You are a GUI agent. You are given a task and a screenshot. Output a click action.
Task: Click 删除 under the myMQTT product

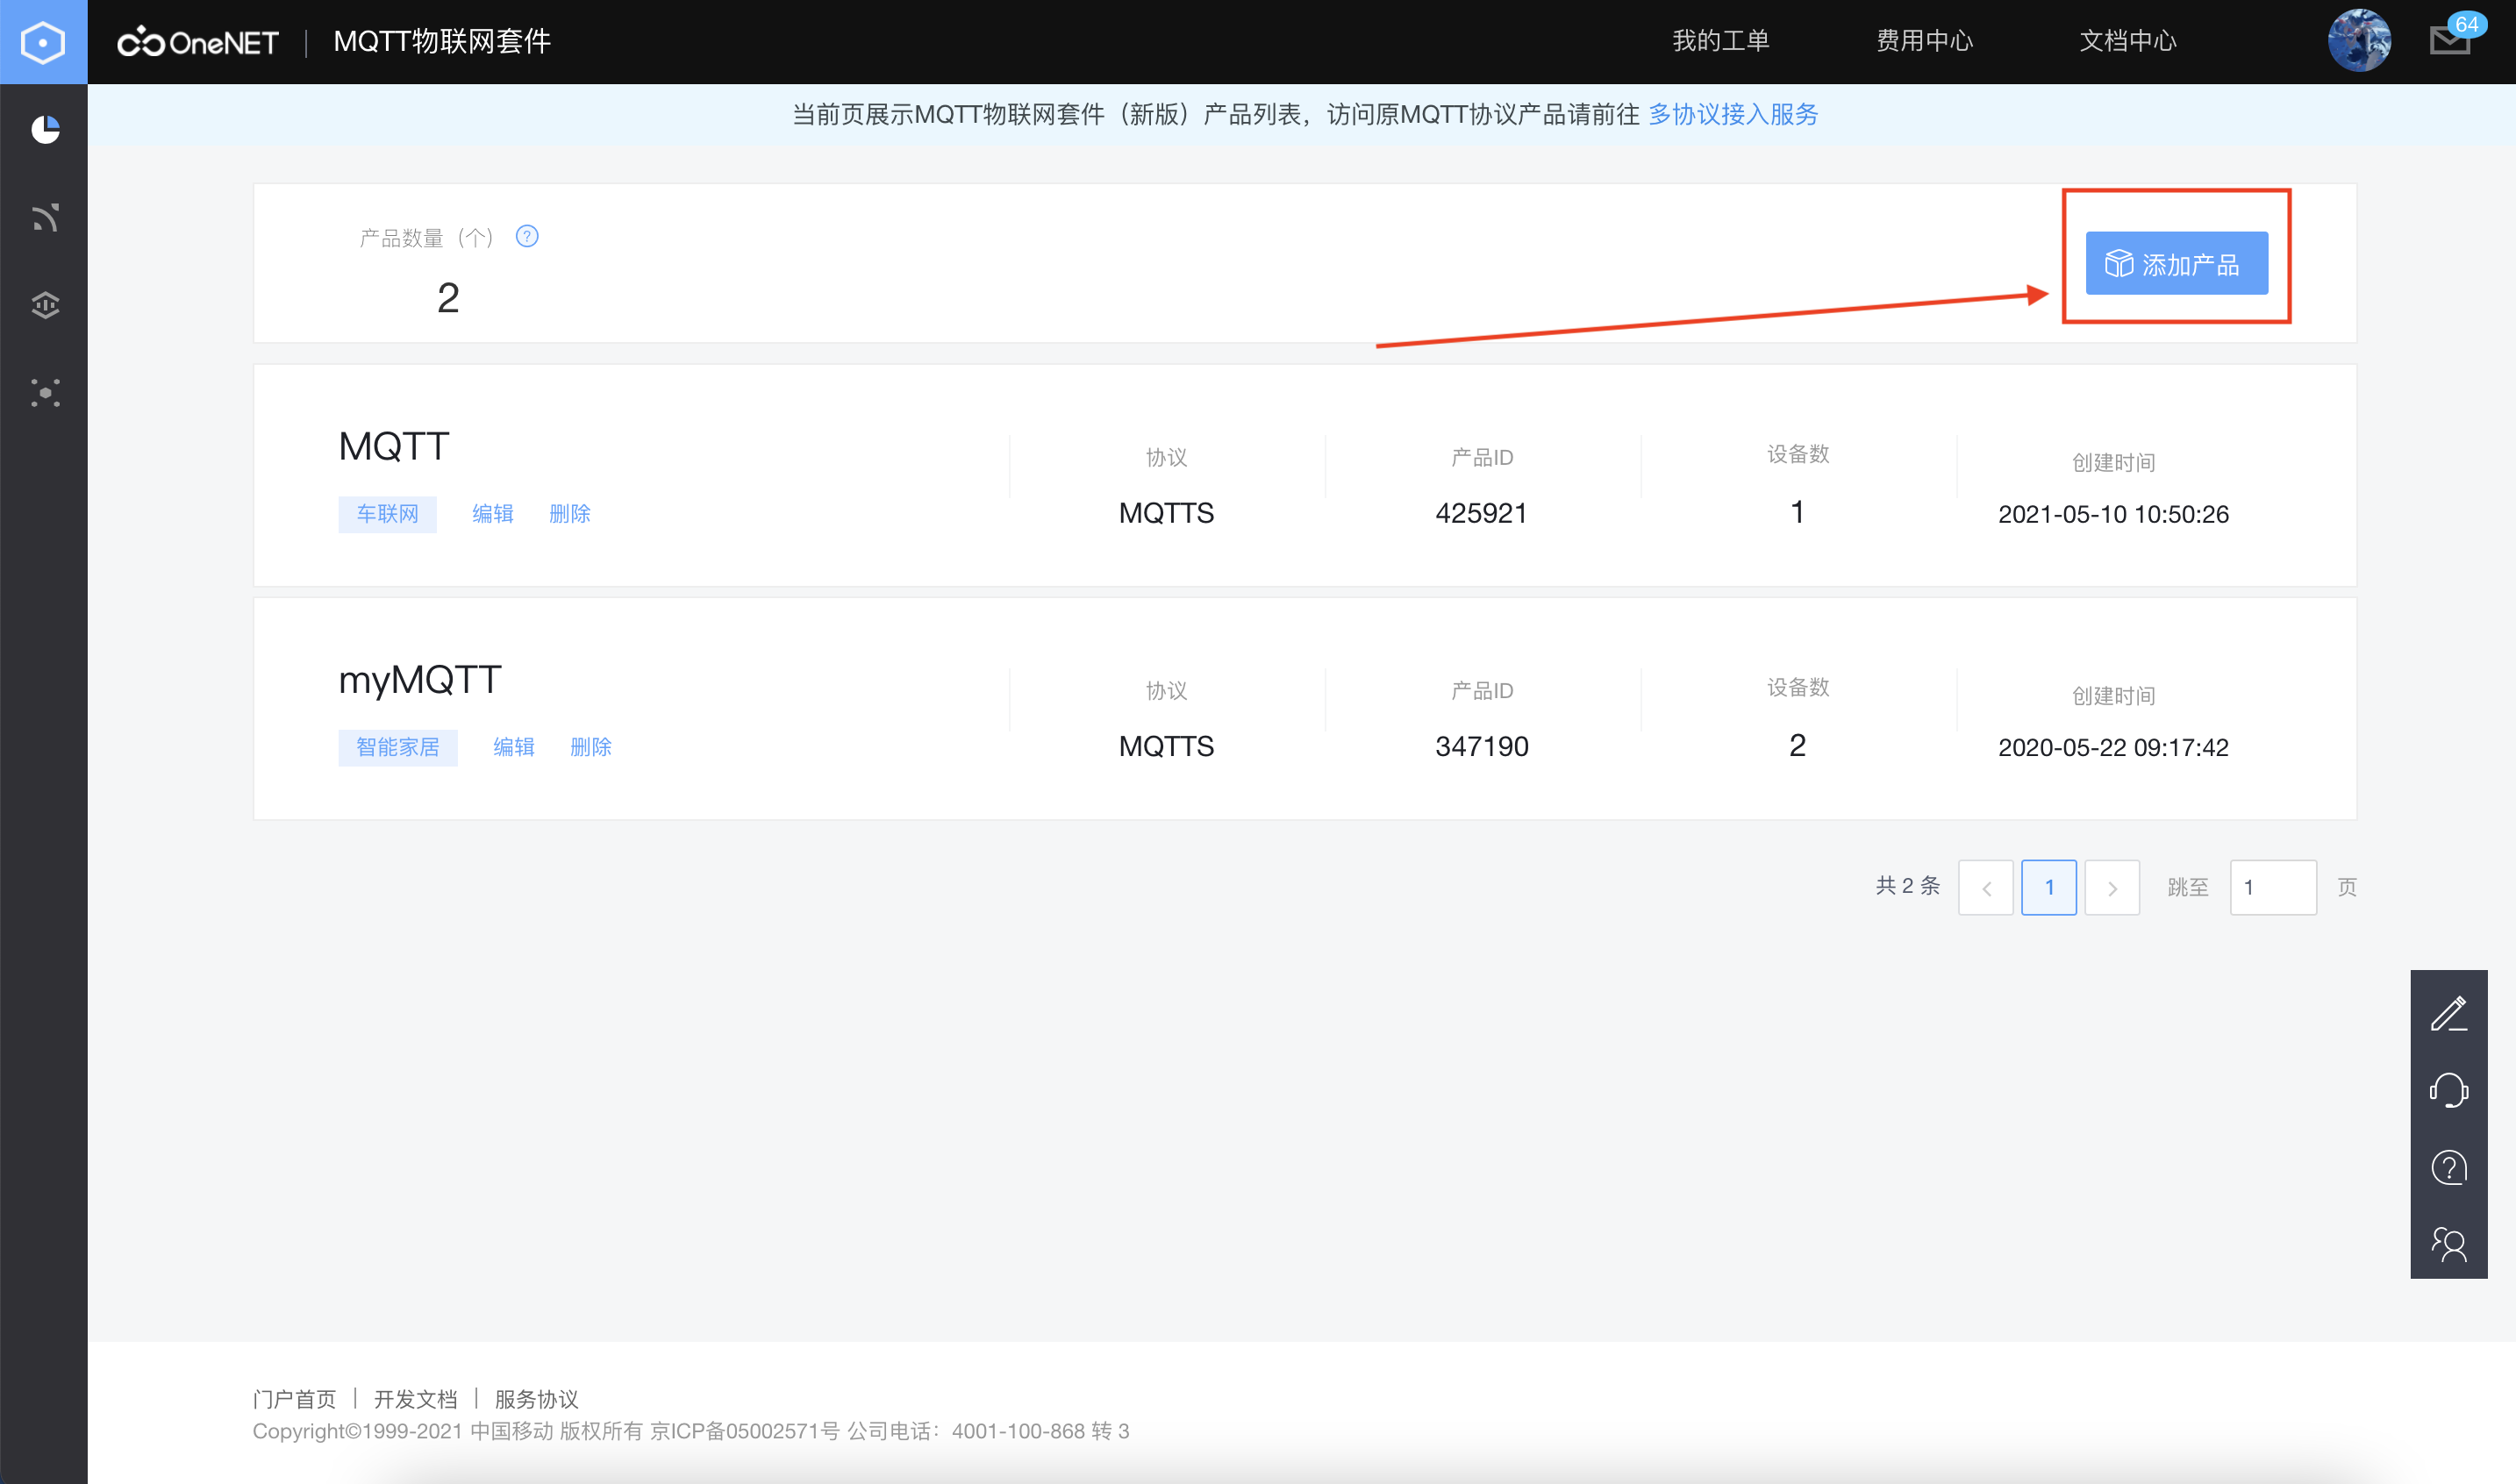591,747
